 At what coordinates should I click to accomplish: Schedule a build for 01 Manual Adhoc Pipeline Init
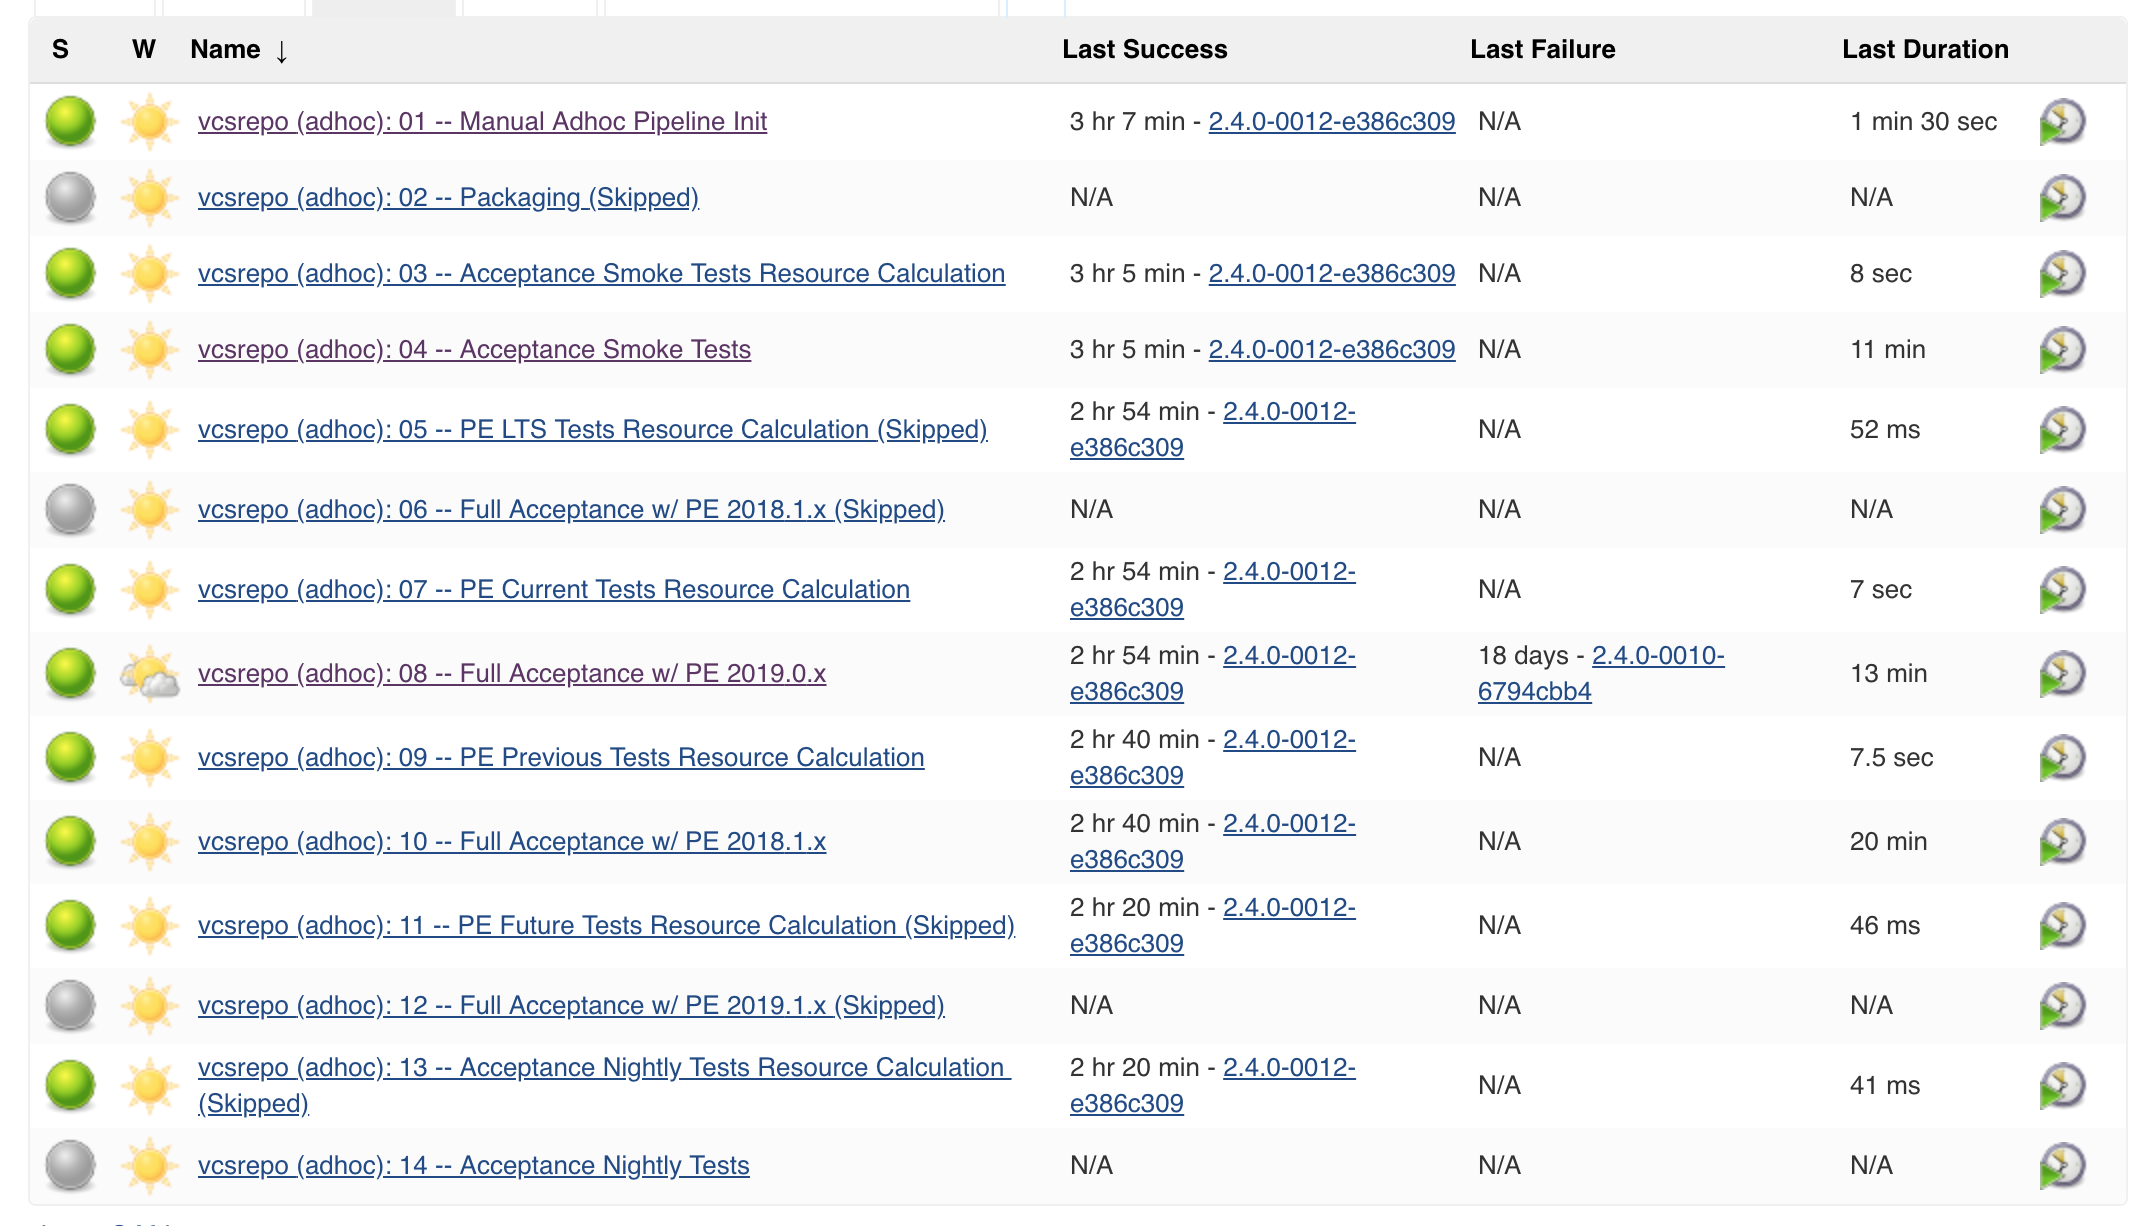point(2061,122)
